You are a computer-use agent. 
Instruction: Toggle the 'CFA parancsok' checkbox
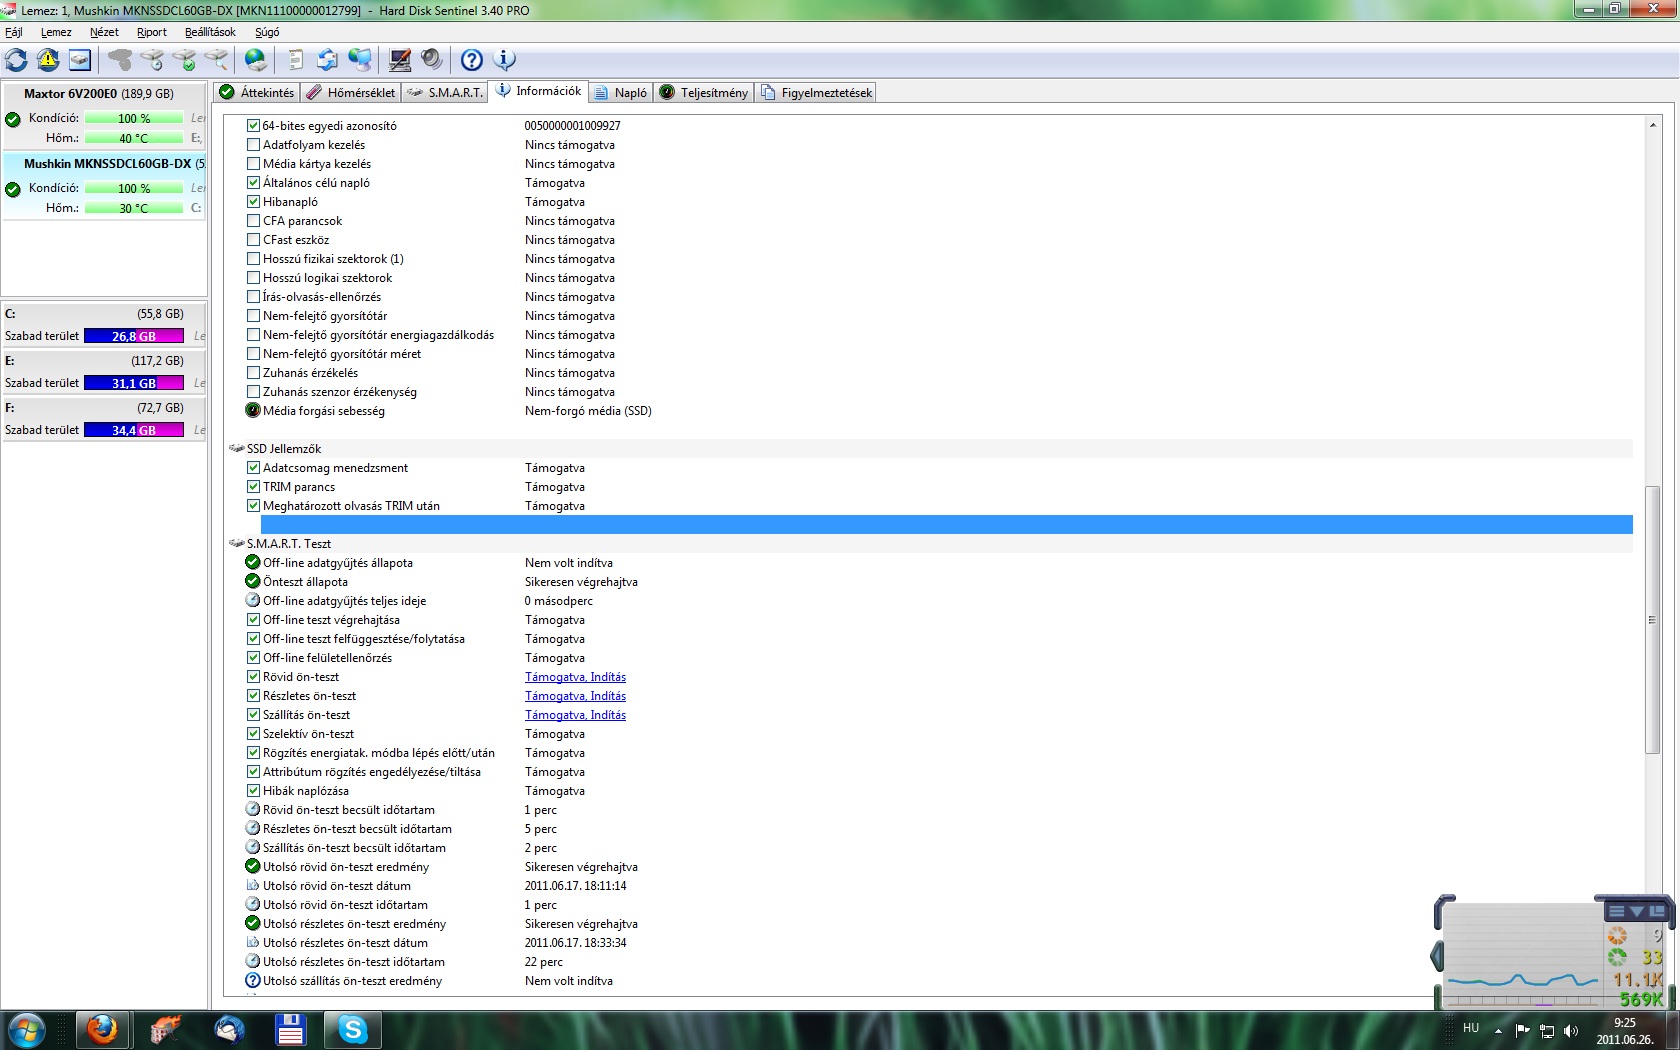point(253,221)
